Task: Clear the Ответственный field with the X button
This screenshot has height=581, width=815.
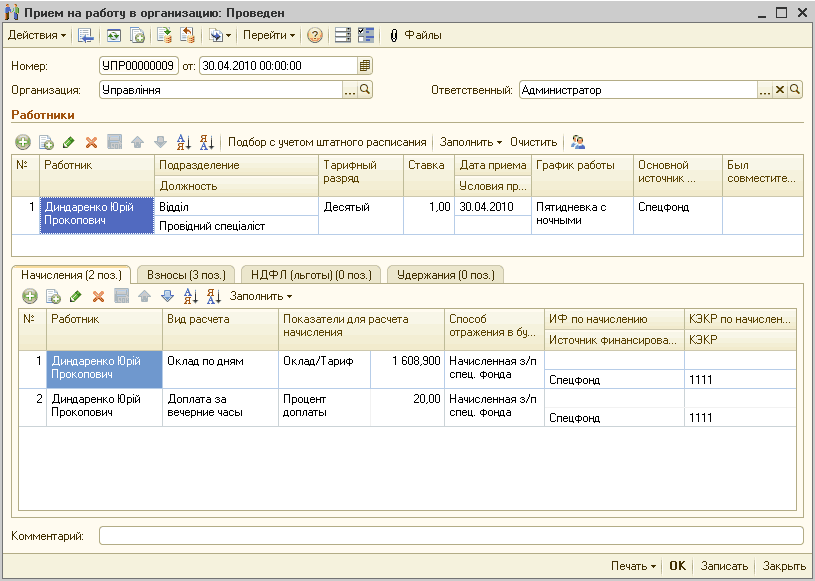Action: pyautogui.click(x=780, y=90)
